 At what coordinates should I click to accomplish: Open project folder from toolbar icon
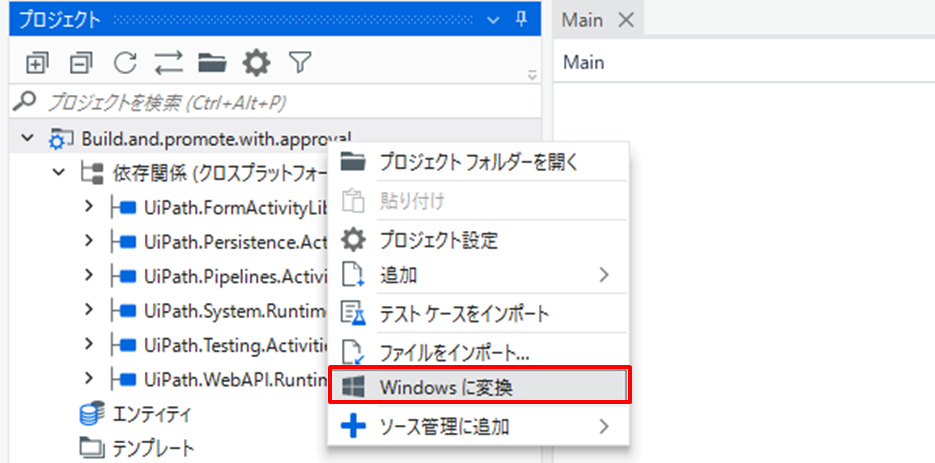(x=212, y=63)
